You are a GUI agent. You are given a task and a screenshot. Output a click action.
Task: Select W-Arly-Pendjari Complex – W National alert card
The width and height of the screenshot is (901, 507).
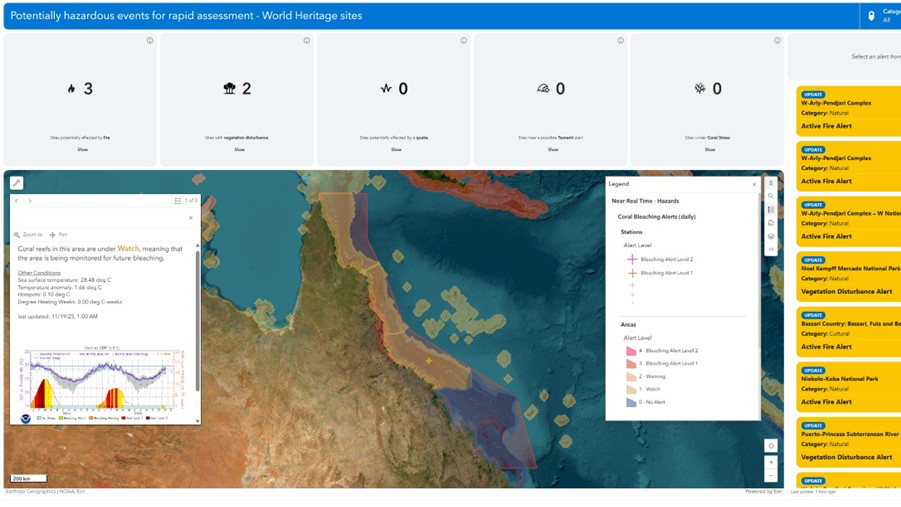tap(849, 221)
